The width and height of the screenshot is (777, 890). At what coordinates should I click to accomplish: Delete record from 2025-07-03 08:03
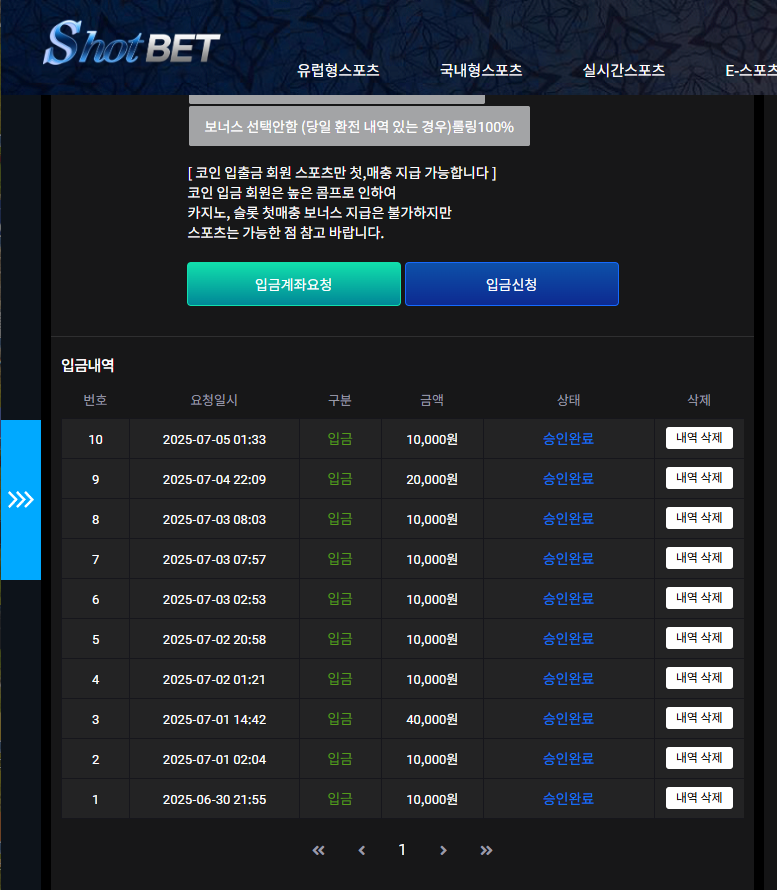pyautogui.click(x=699, y=518)
